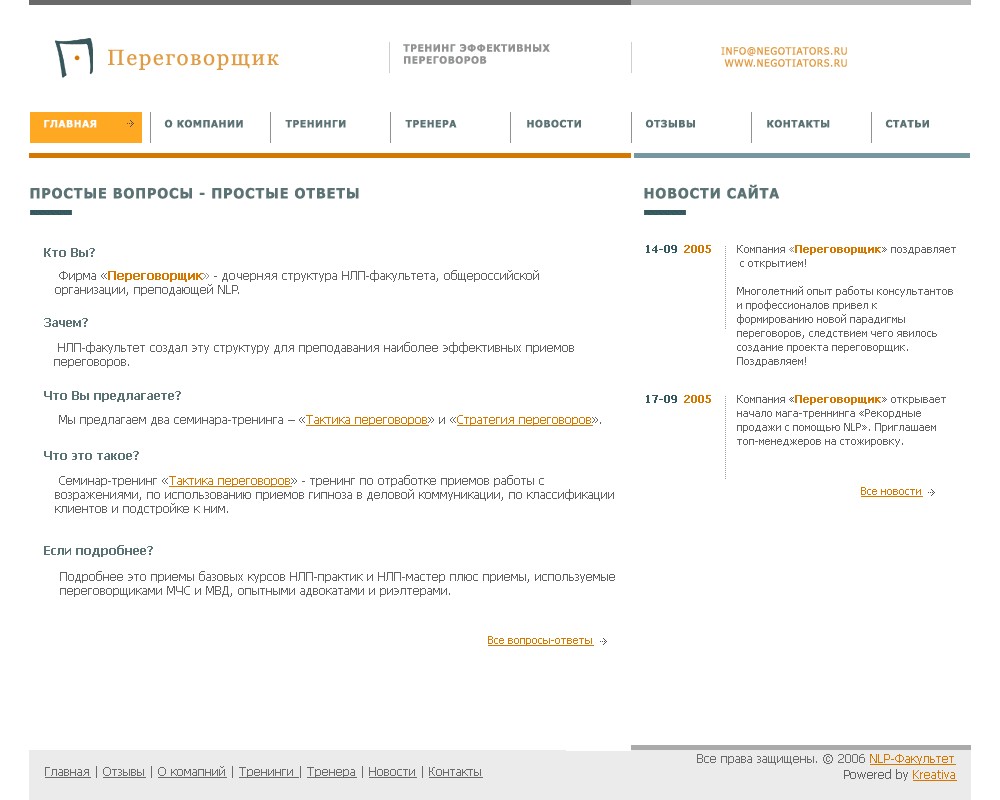Go to the Тренинги menu section
The height and width of the screenshot is (800, 1000).
pyautogui.click(x=316, y=124)
